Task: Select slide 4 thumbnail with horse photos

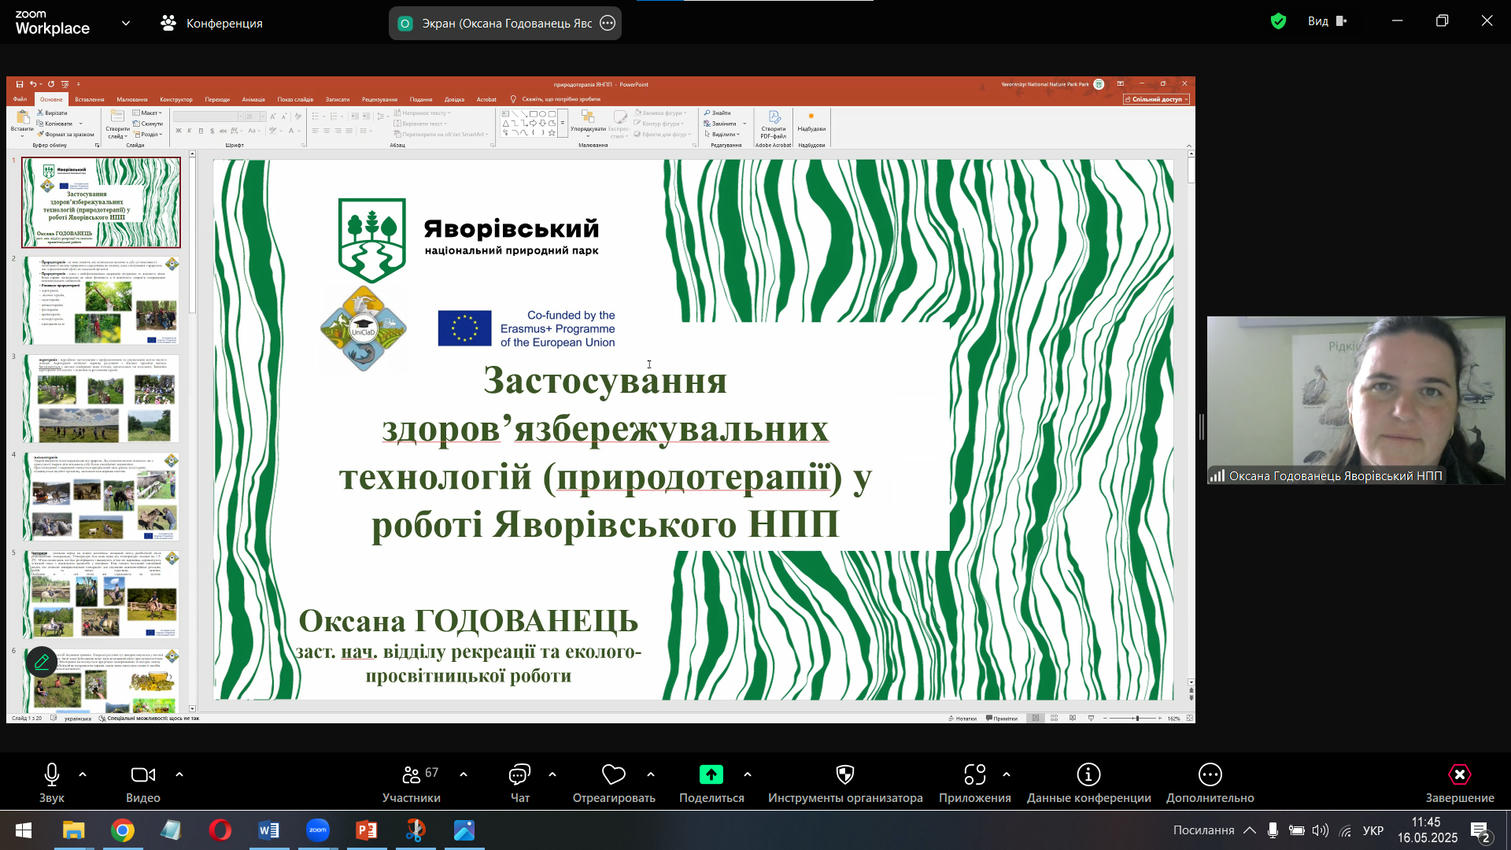Action: click(x=101, y=496)
